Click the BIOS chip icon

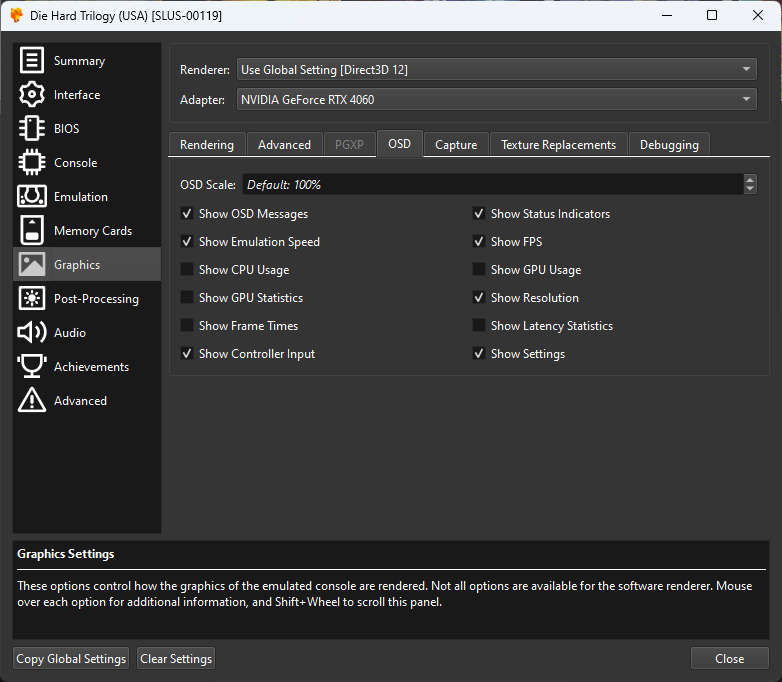click(x=32, y=128)
